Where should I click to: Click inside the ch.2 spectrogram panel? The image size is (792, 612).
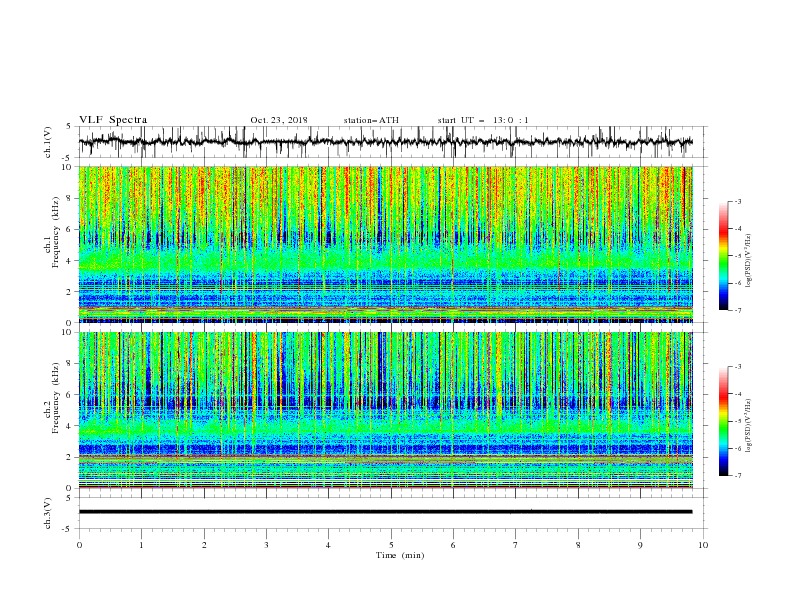(x=386, y=410)
